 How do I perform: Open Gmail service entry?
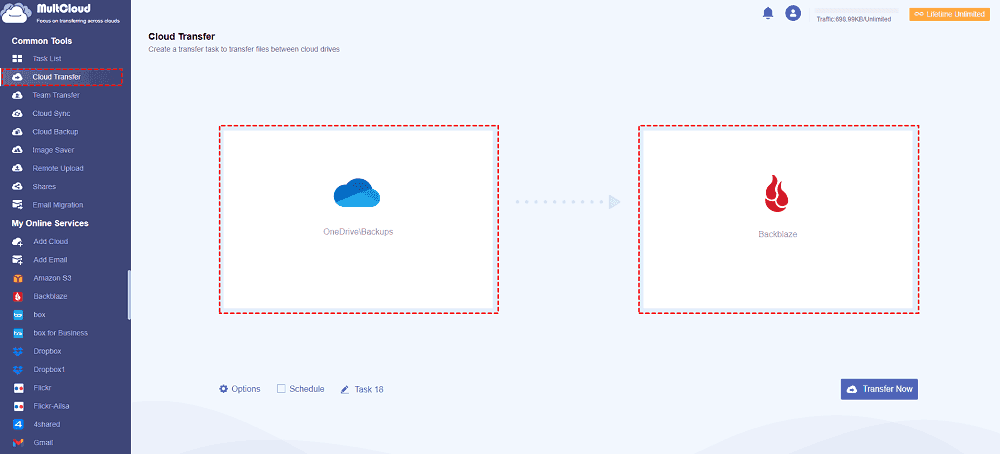click(x=43, y=443)
